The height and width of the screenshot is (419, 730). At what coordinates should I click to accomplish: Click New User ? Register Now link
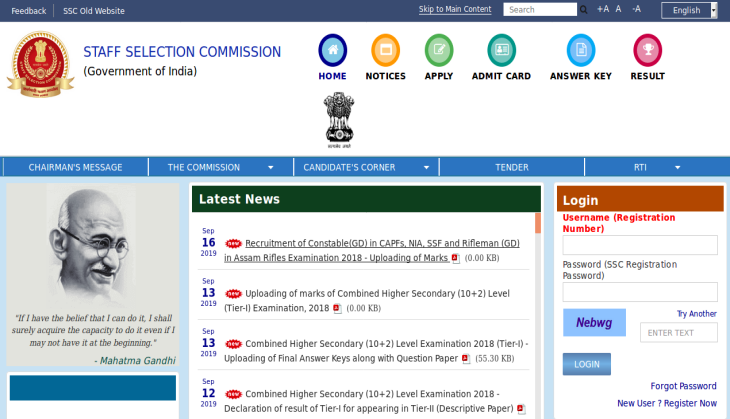point(667,403)
